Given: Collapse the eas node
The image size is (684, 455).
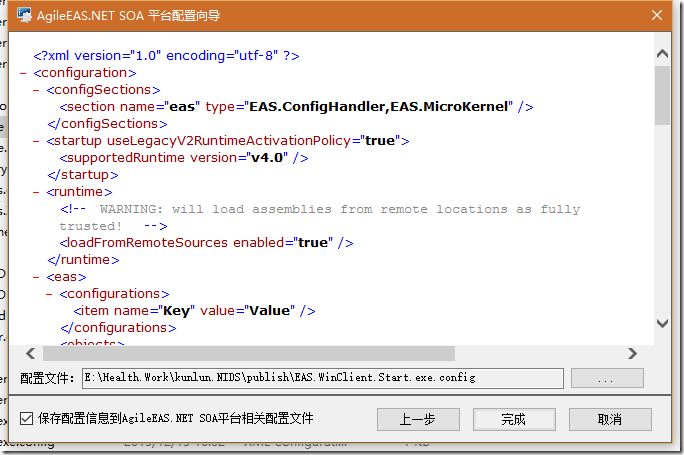Looking at the screenshot, I should (x=36, y=277).
